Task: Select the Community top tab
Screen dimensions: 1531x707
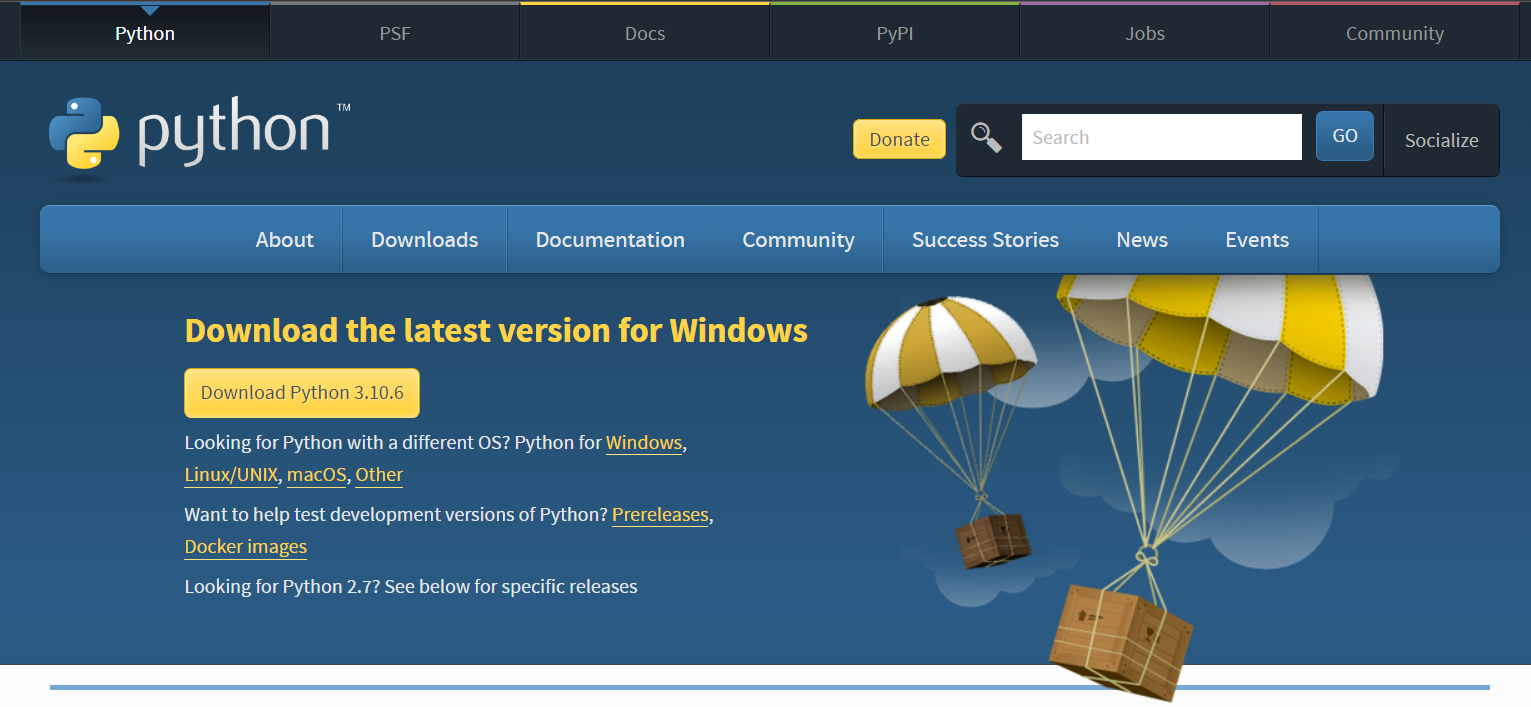Action: (x=1395, y=33)
